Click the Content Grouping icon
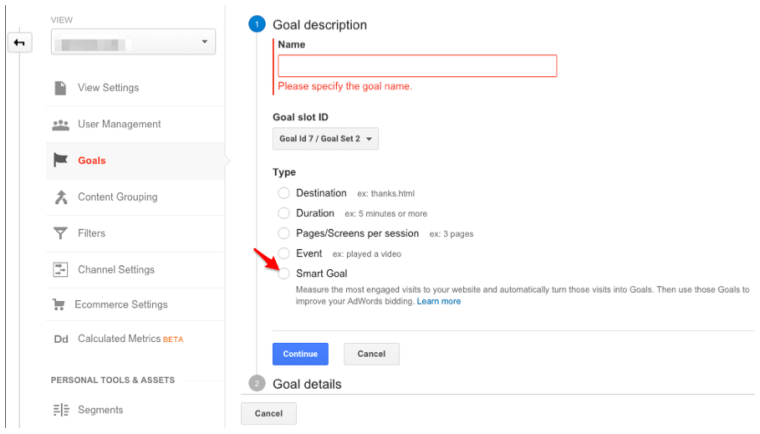 click(60, 197)
